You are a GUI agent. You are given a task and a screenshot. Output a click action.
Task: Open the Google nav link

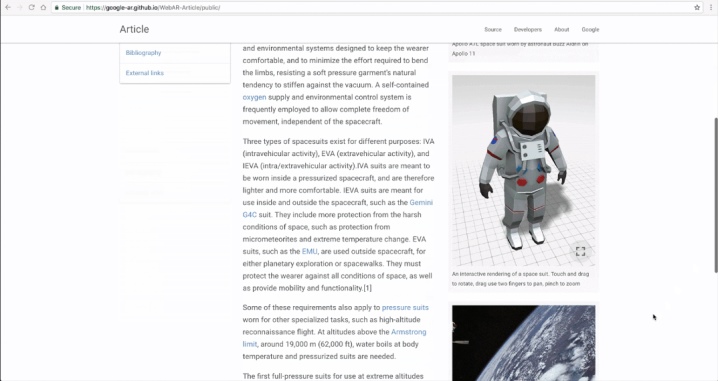590,29
